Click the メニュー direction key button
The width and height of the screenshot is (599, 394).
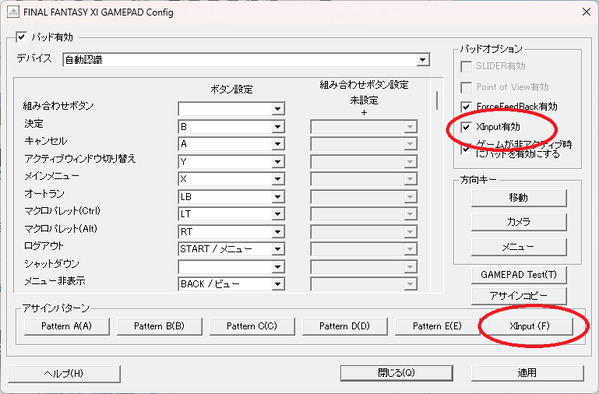point(518,247)
